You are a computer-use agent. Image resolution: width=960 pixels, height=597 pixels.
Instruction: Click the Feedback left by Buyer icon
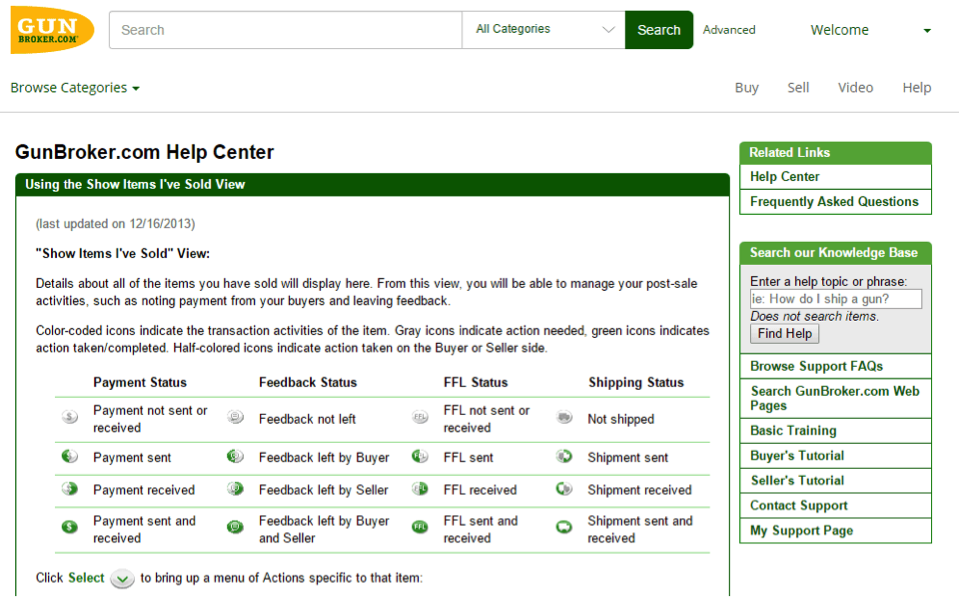[235, 457]
